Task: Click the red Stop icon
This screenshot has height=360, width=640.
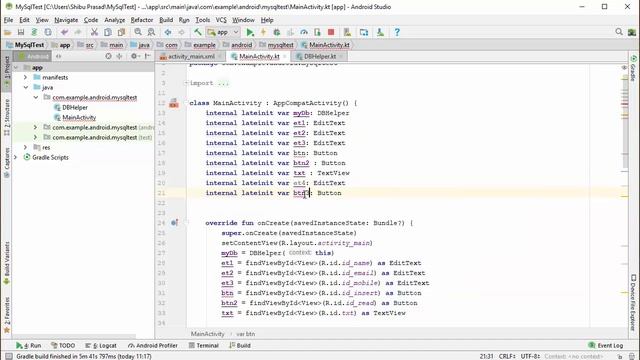Action: coord(331,32)
